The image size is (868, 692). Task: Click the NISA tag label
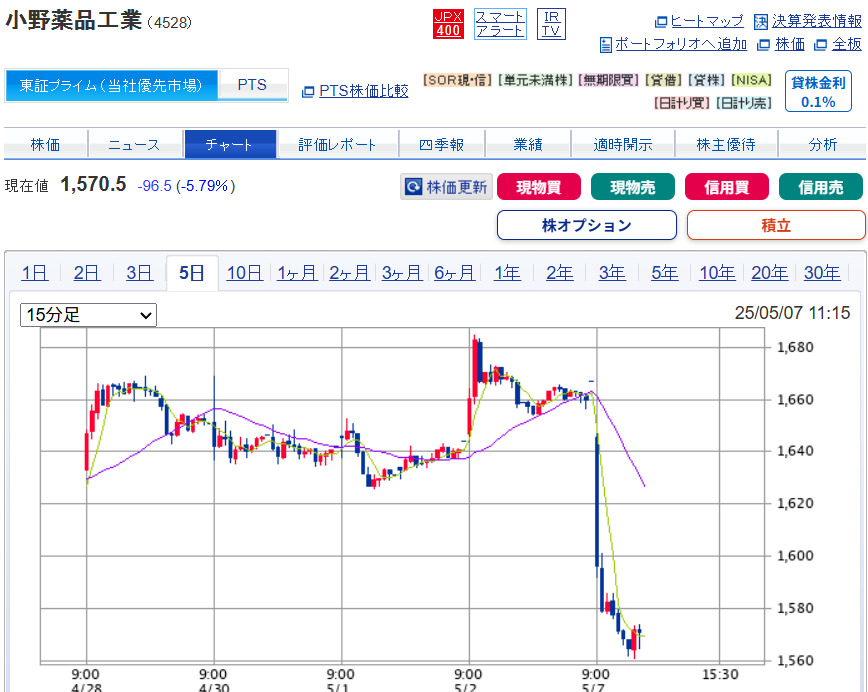[x=752, y=80]
